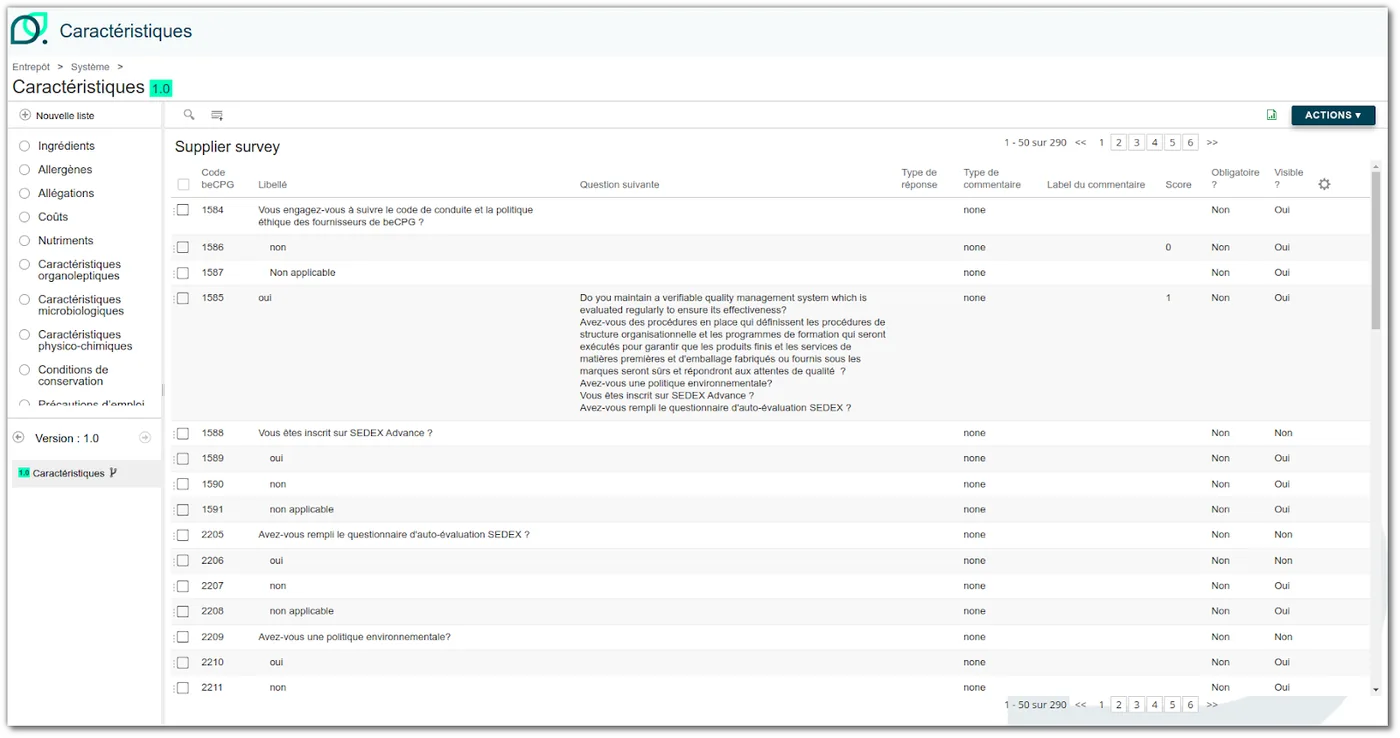Select the Ingrédients list
This screenshot has width=1400, height=738.
[x=66, y=146]
